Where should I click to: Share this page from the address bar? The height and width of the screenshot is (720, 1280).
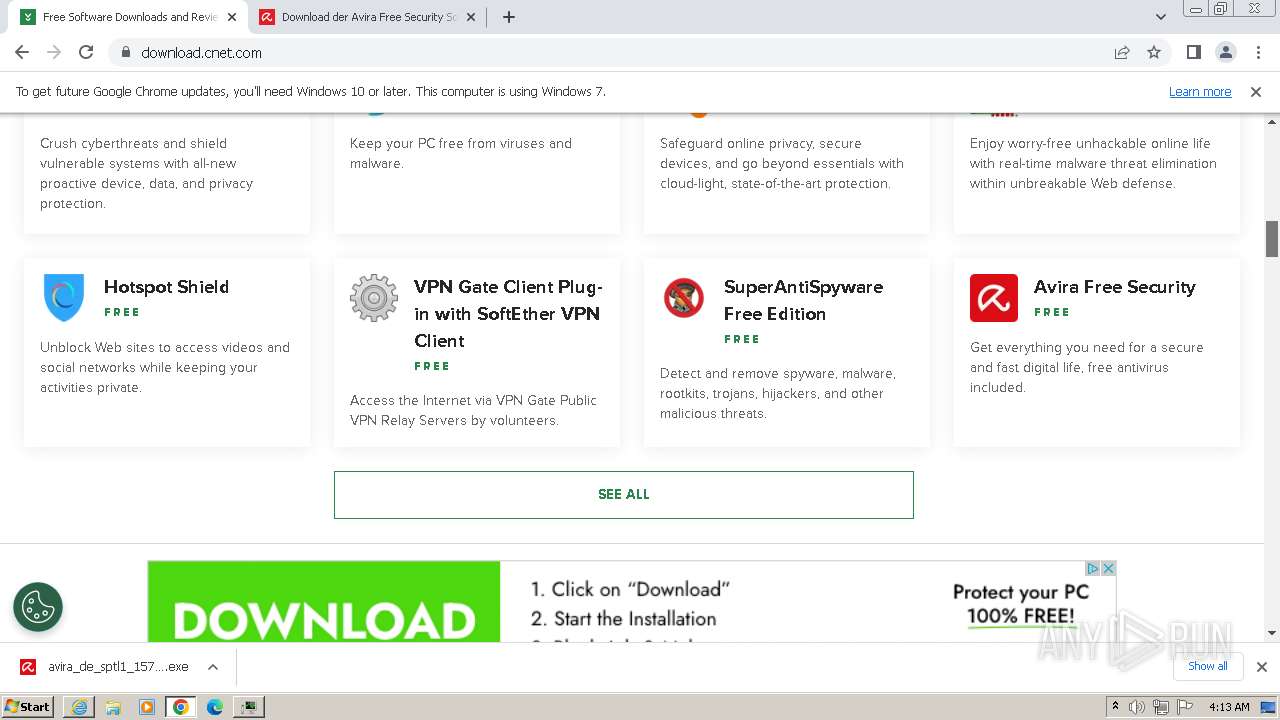point(1122,52)
